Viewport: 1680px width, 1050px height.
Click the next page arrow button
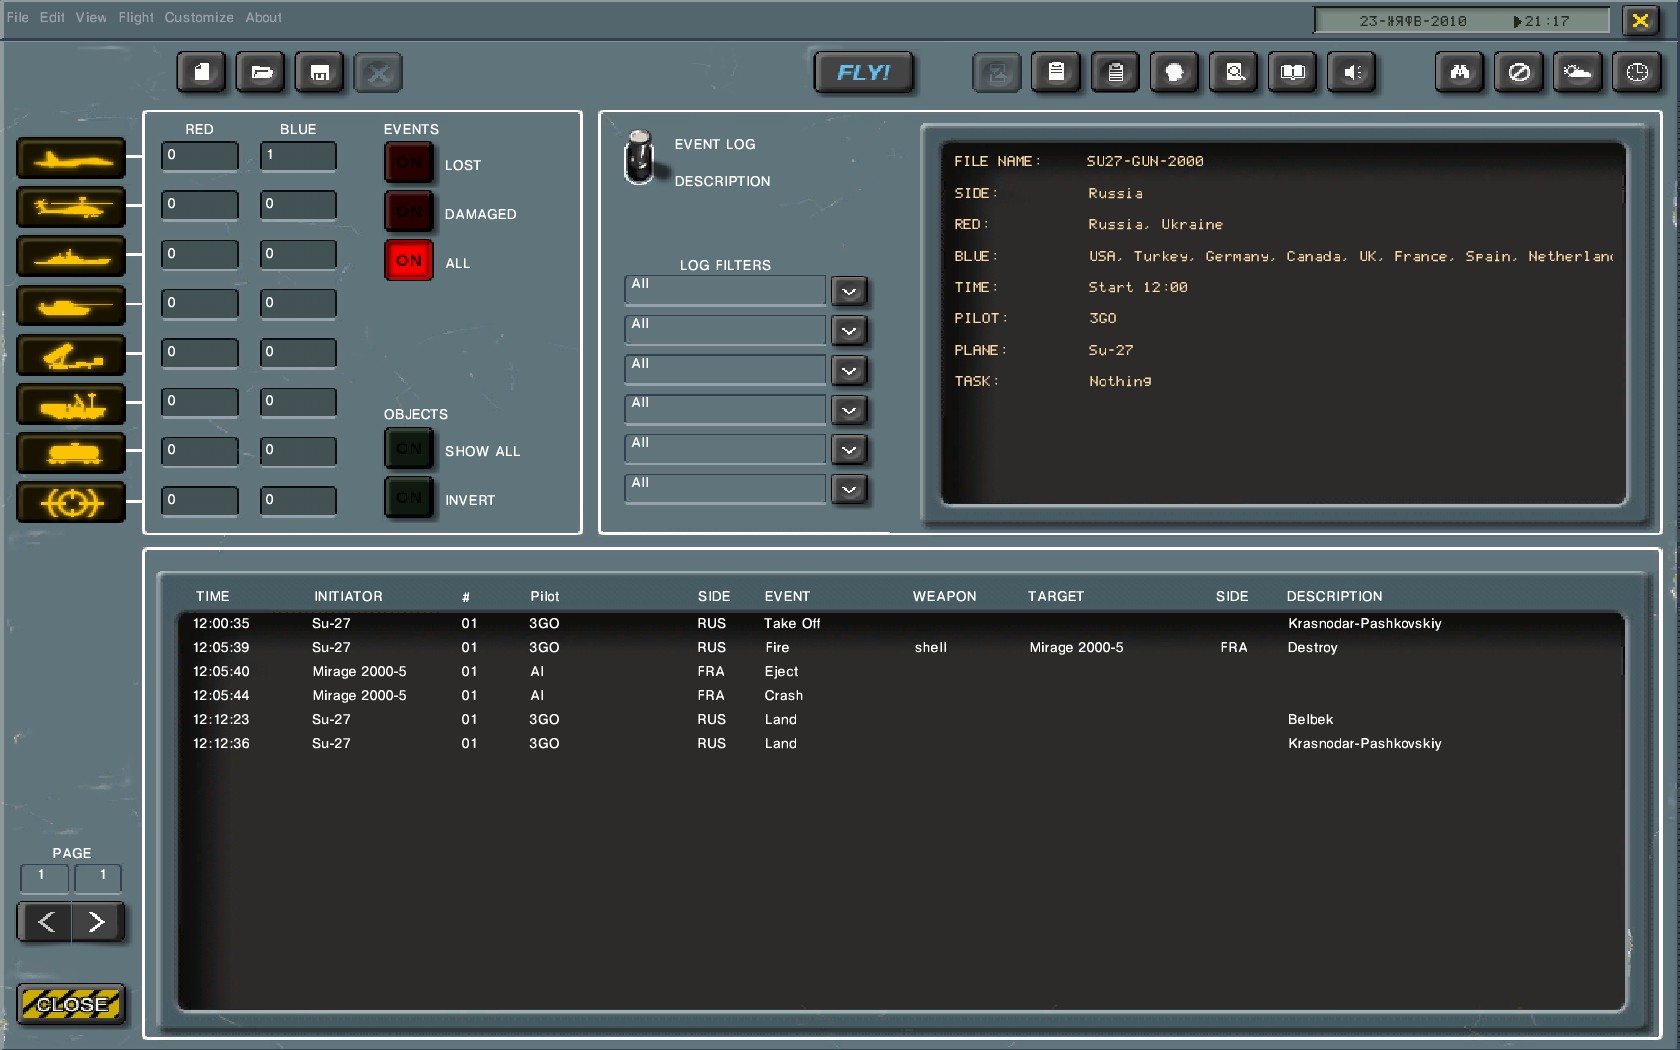click(97, 922)
